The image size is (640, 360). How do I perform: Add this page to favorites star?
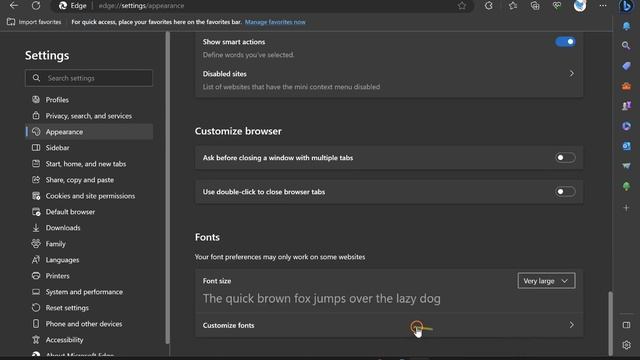pos(462,5)
